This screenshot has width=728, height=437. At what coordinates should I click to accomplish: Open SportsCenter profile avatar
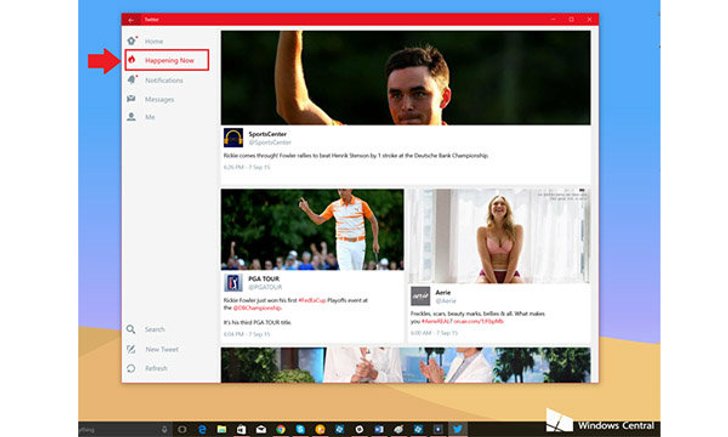tap(233, 138)
